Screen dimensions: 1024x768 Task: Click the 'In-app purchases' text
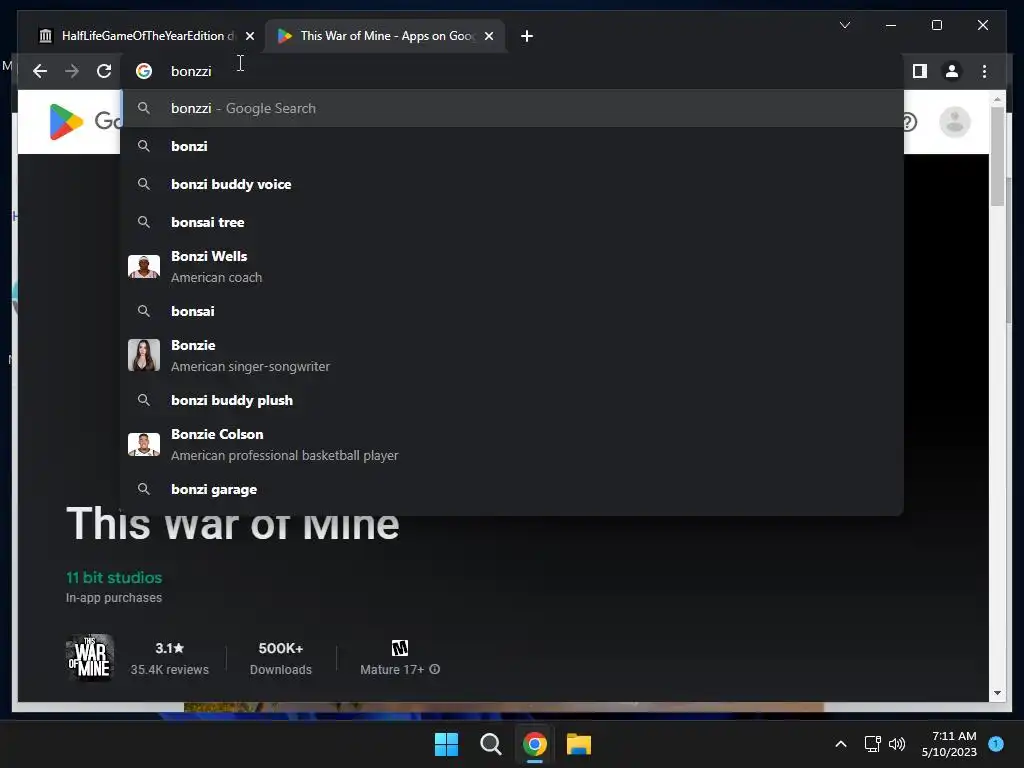click(x=114, y=598)
